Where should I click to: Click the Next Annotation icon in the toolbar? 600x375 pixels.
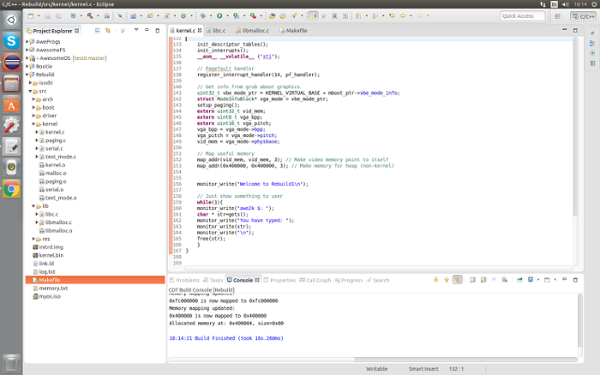pos(359,16)
